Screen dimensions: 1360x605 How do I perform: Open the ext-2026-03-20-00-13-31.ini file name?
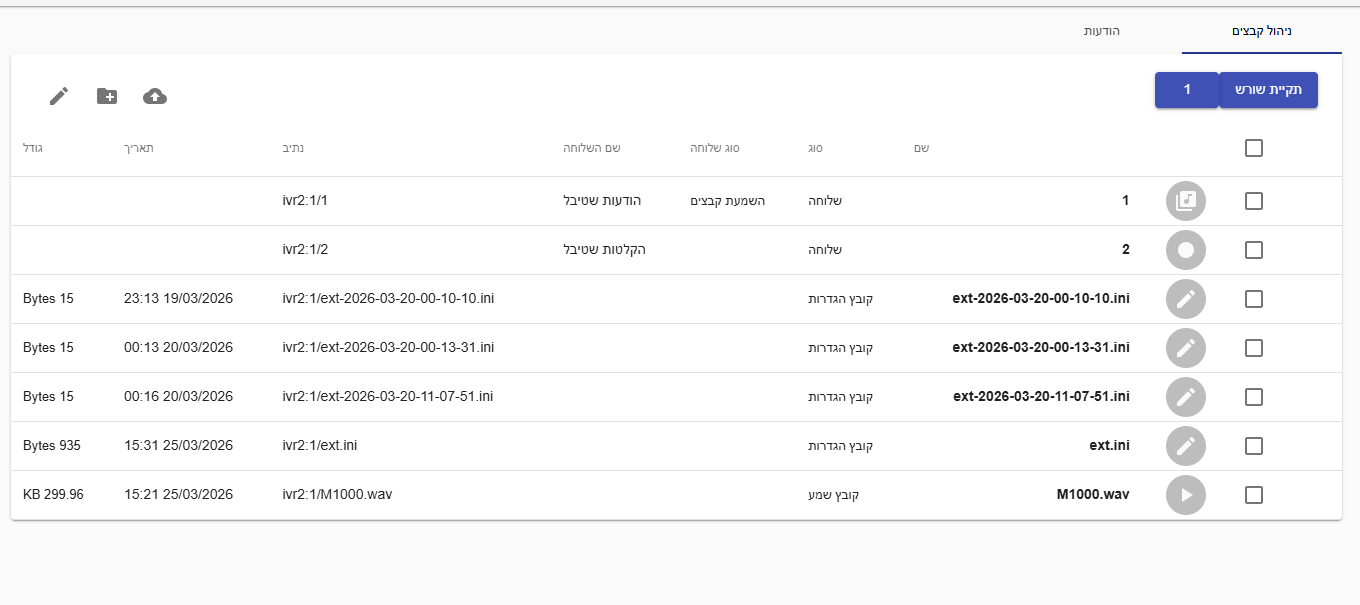coord(1041,348)
